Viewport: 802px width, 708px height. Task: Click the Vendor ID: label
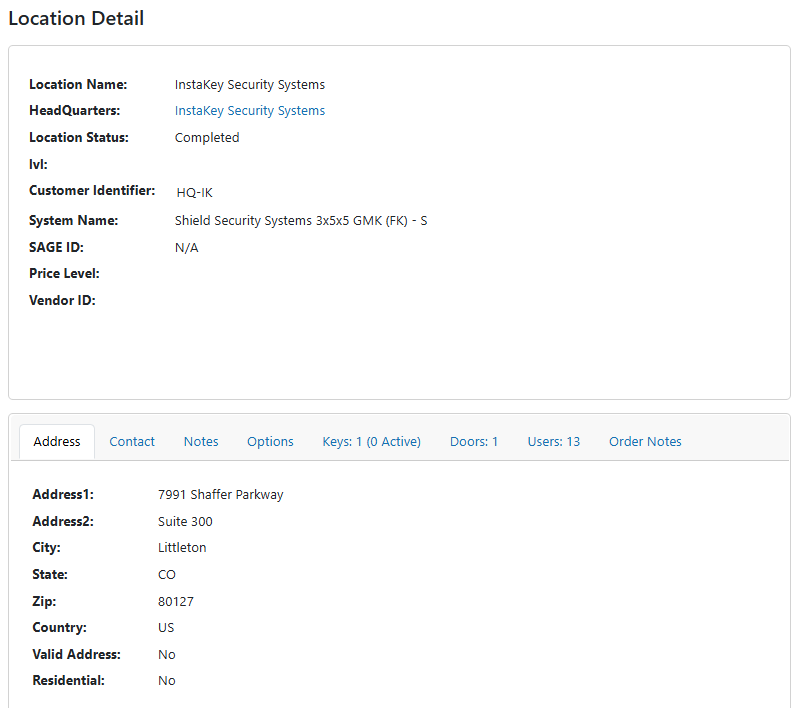tap(62, 300)
